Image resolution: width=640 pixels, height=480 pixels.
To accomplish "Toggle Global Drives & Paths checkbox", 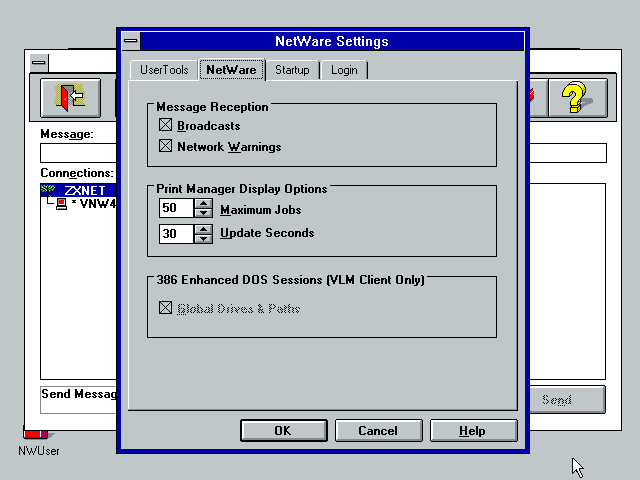I will (165, 308).
